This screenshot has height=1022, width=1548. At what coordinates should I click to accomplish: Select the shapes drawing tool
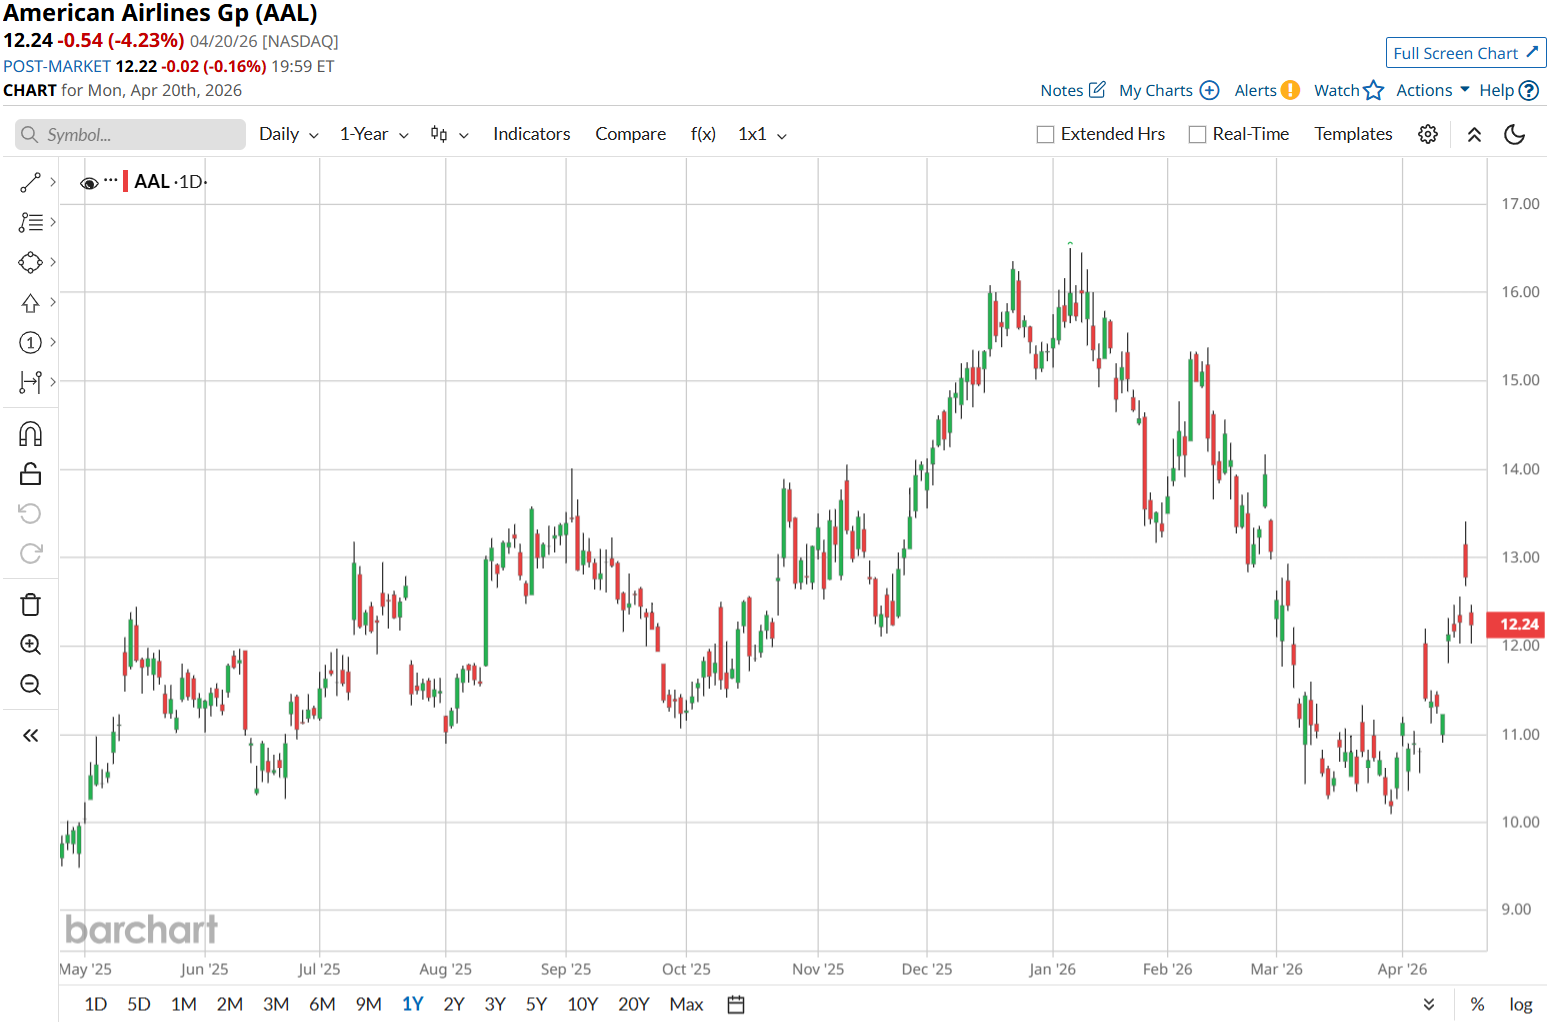tap(30, 262)
